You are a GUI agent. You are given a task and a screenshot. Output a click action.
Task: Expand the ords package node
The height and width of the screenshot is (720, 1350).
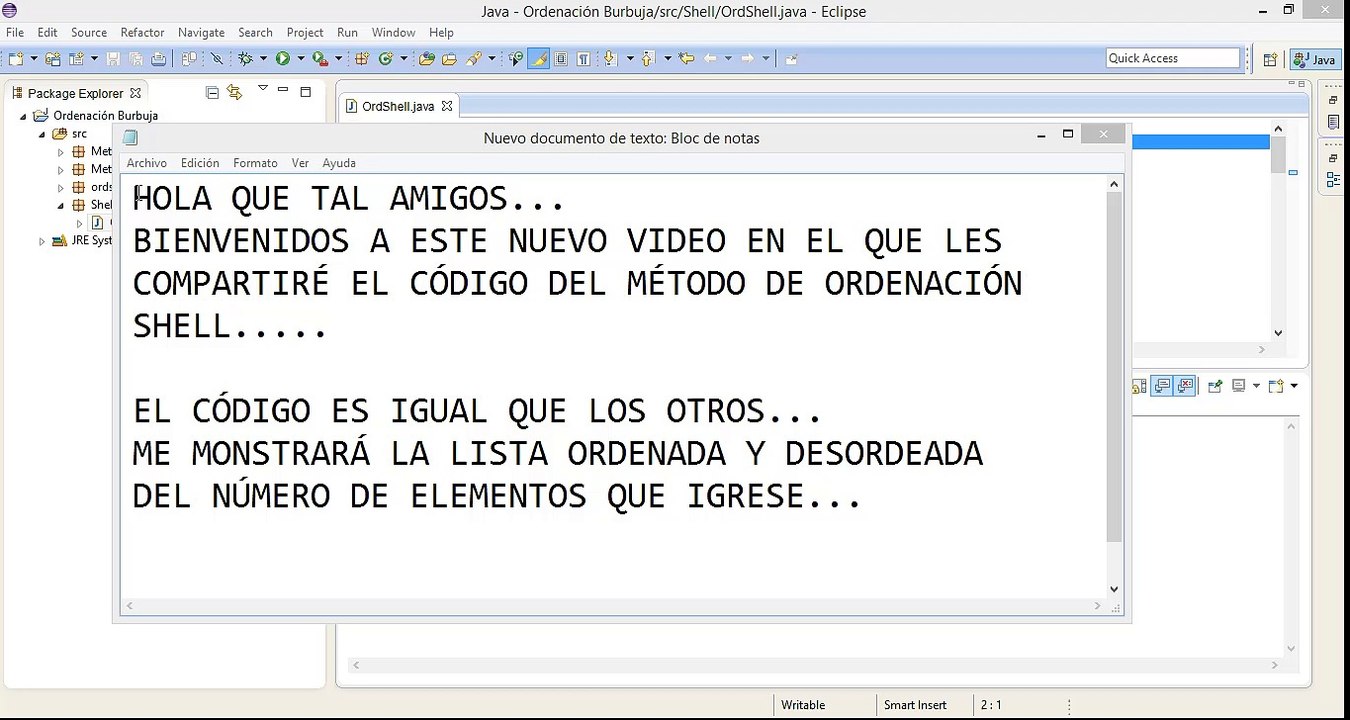pos(60,188)
